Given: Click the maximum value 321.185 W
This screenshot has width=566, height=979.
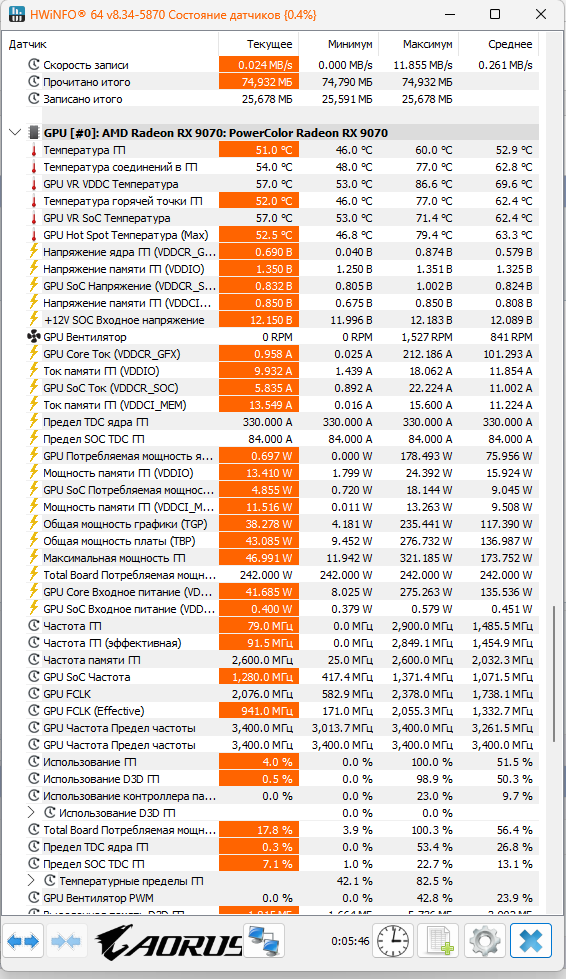Looking at the screenshot, I should [x=423, y=558].
